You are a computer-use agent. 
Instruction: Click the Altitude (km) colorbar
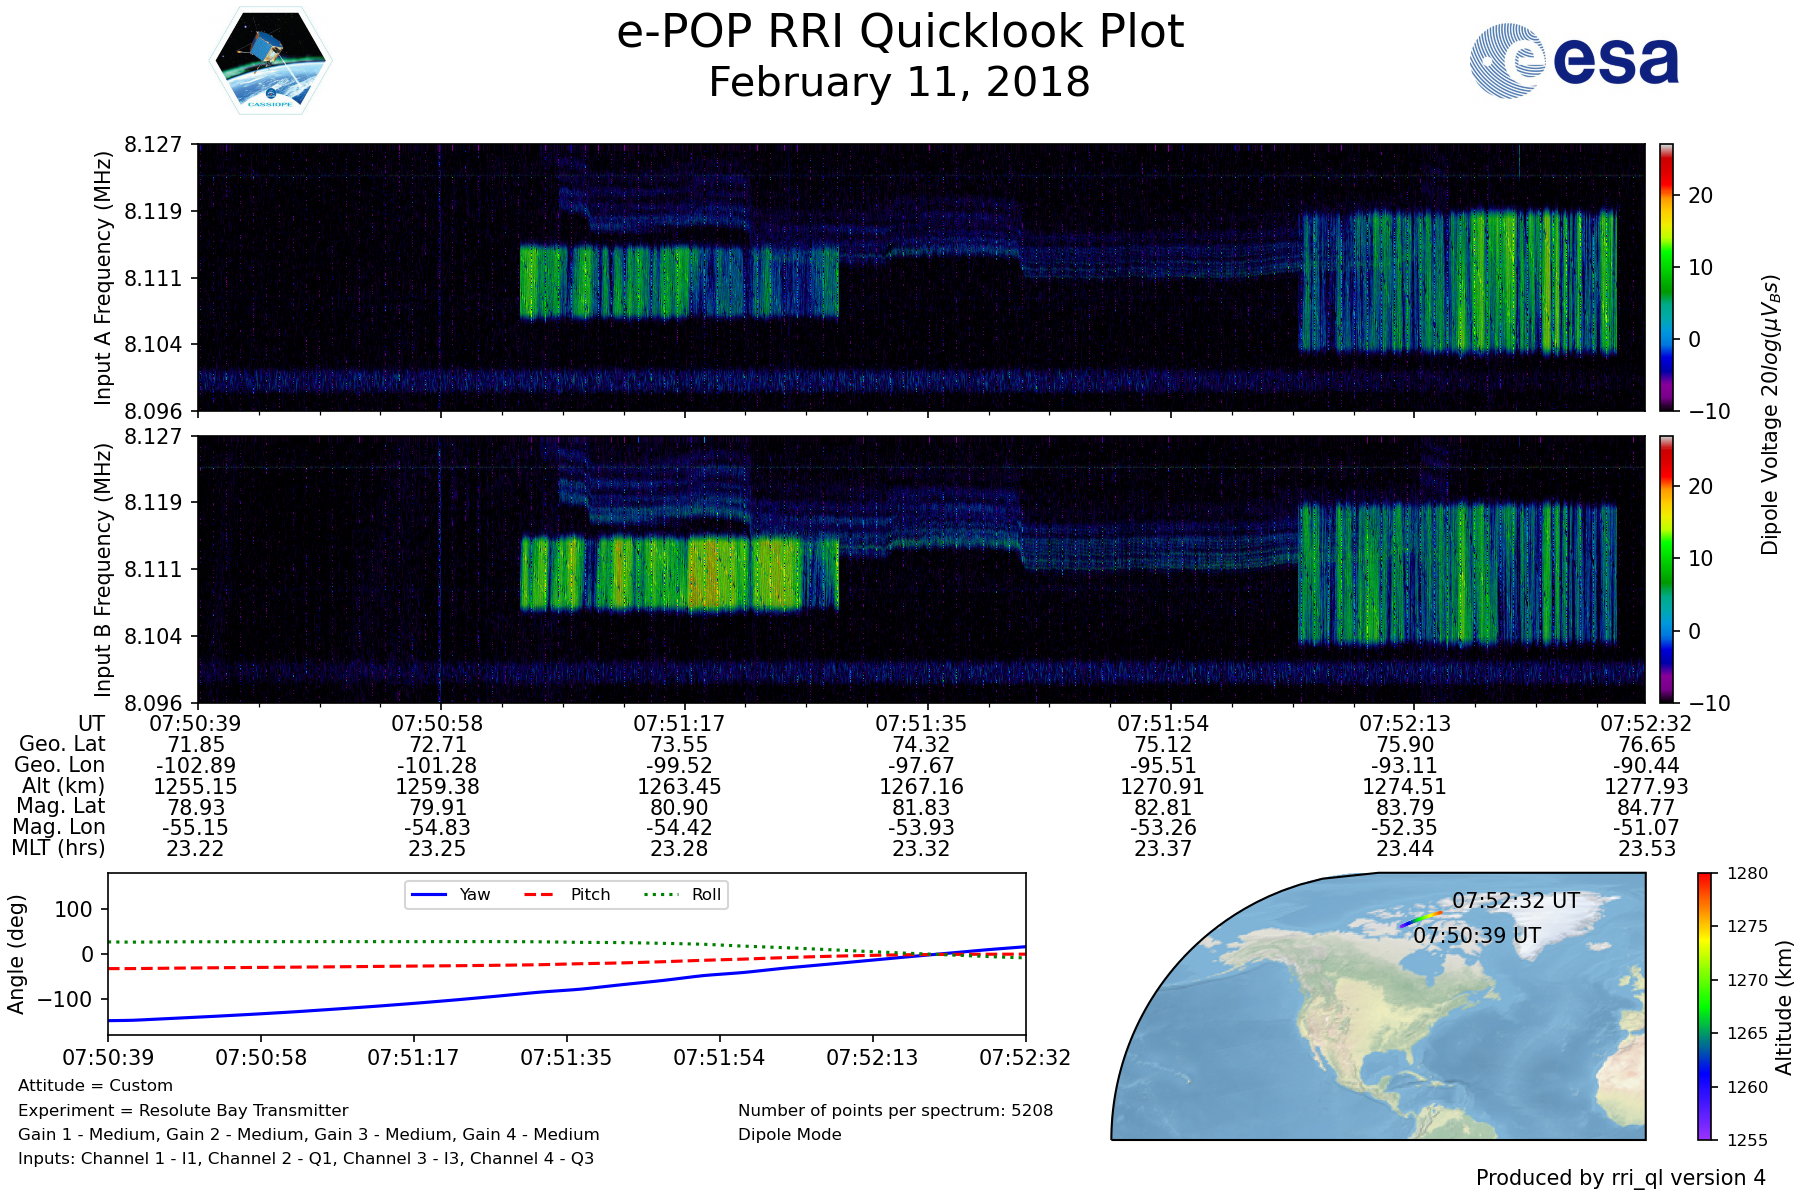[x=1704, y=1006]
